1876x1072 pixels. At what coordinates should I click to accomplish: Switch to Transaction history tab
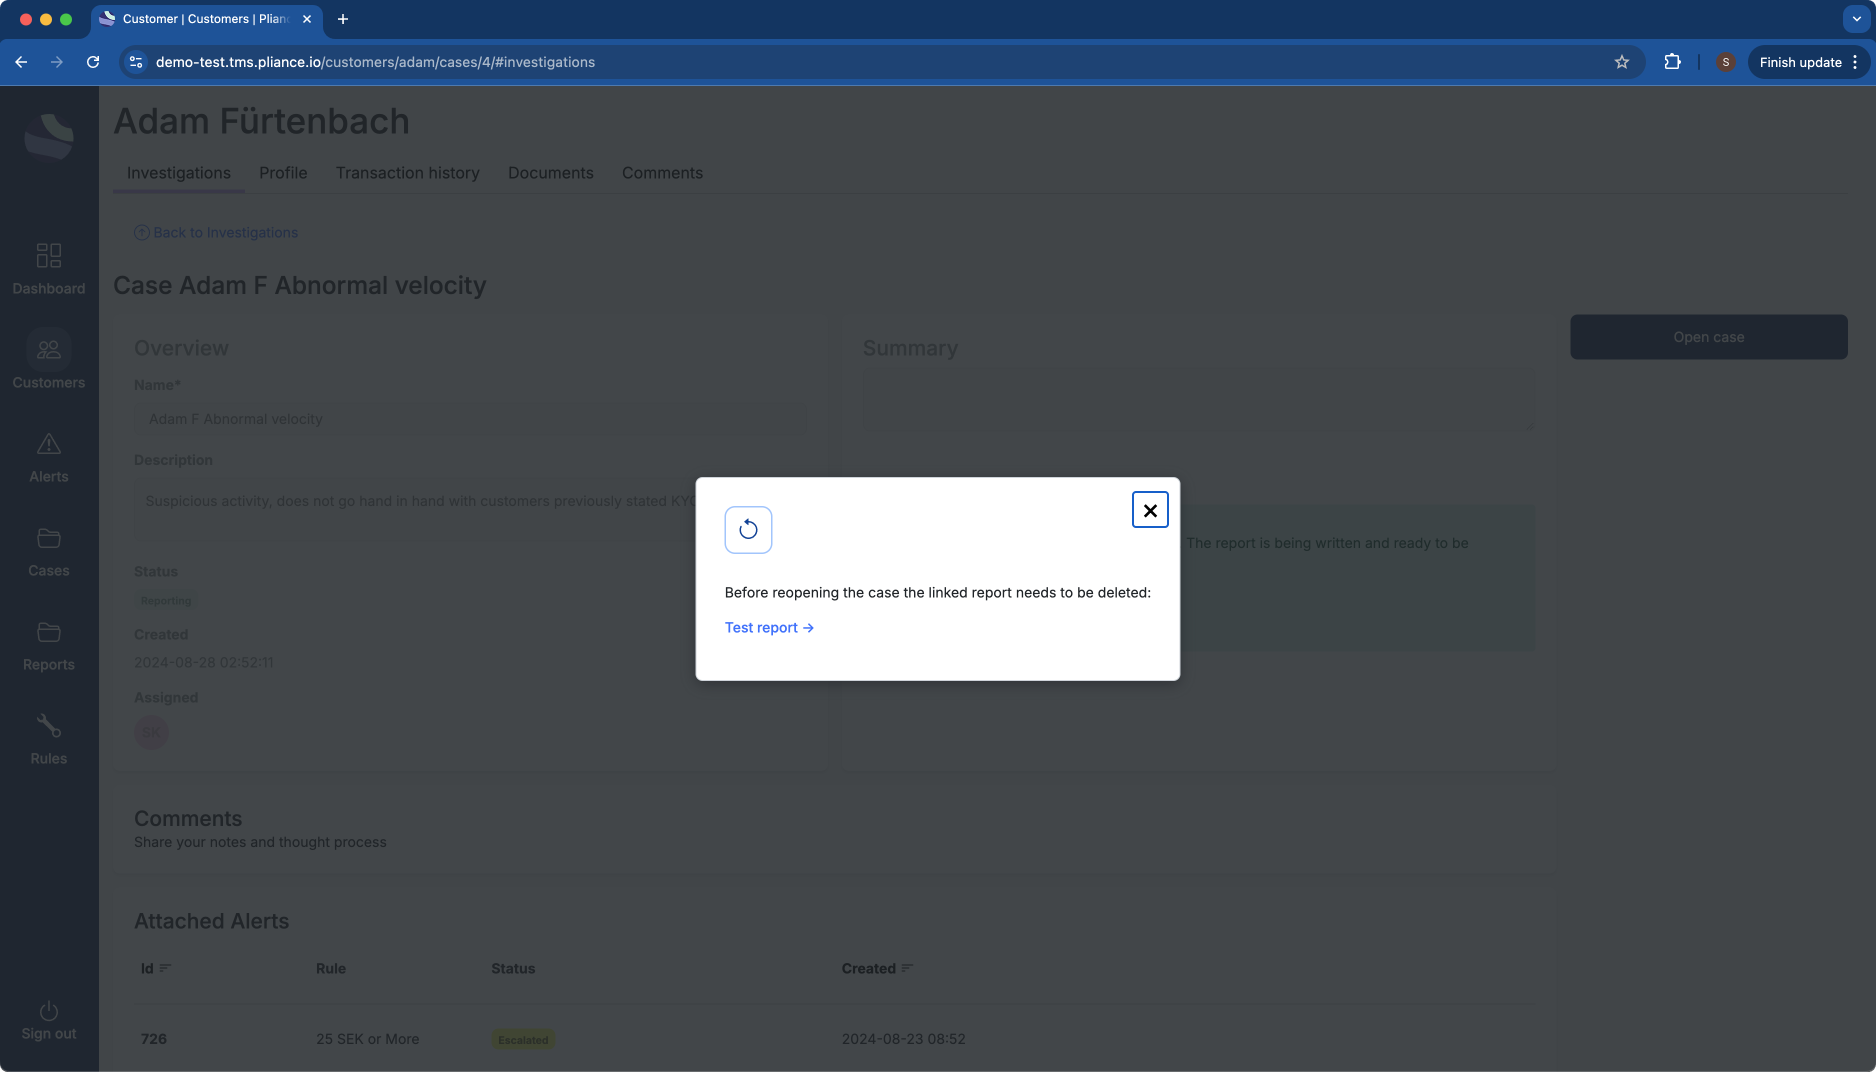tap(407, 173)
